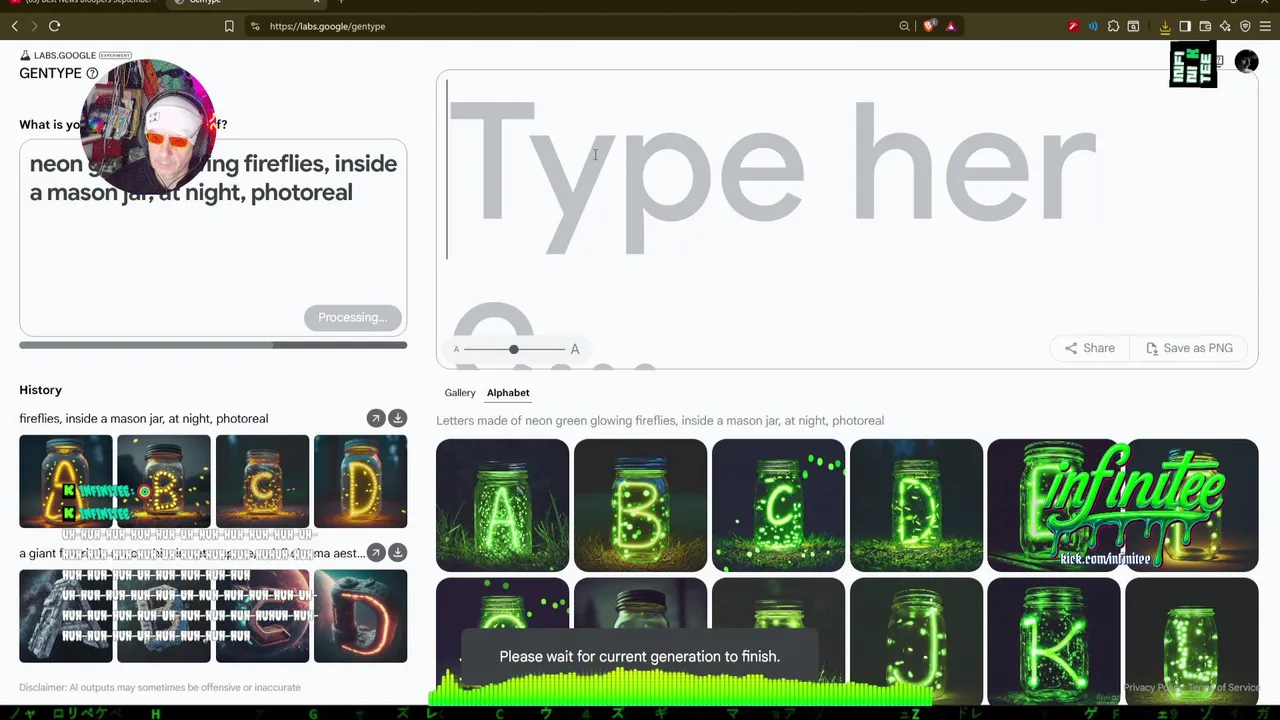The height and width of the screenshot is (720, 1280).
Task: Click the browser address bar URL
Action: [x=327, y=26]
